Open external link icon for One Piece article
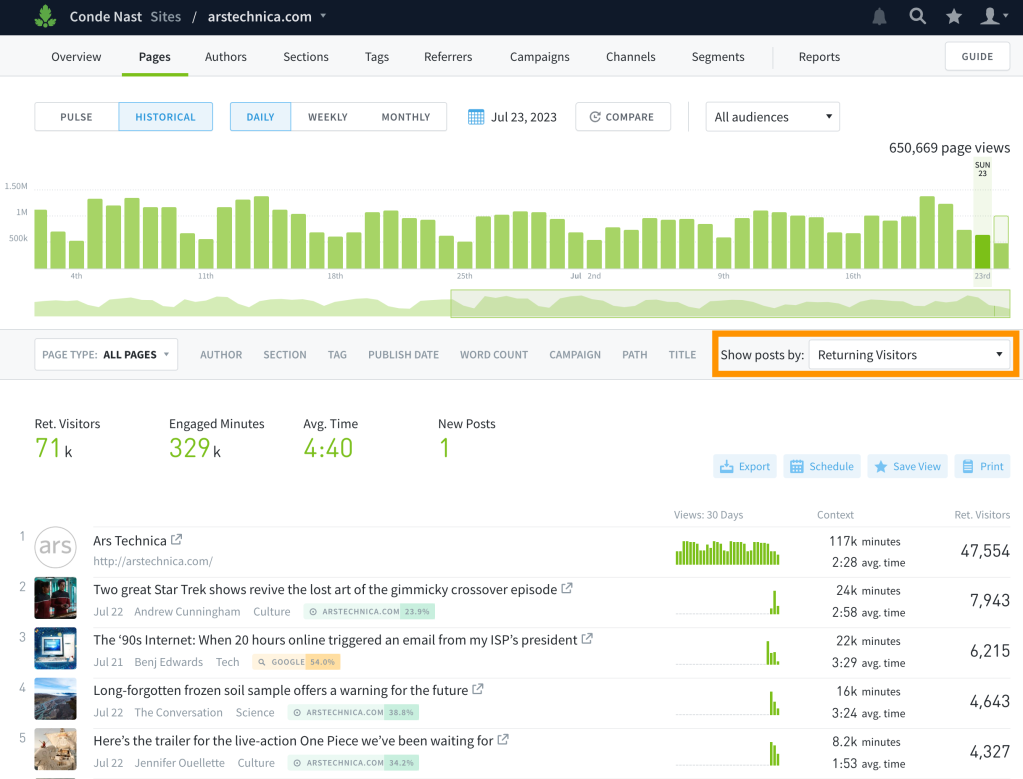1023x779 pixels. point(503,739)
